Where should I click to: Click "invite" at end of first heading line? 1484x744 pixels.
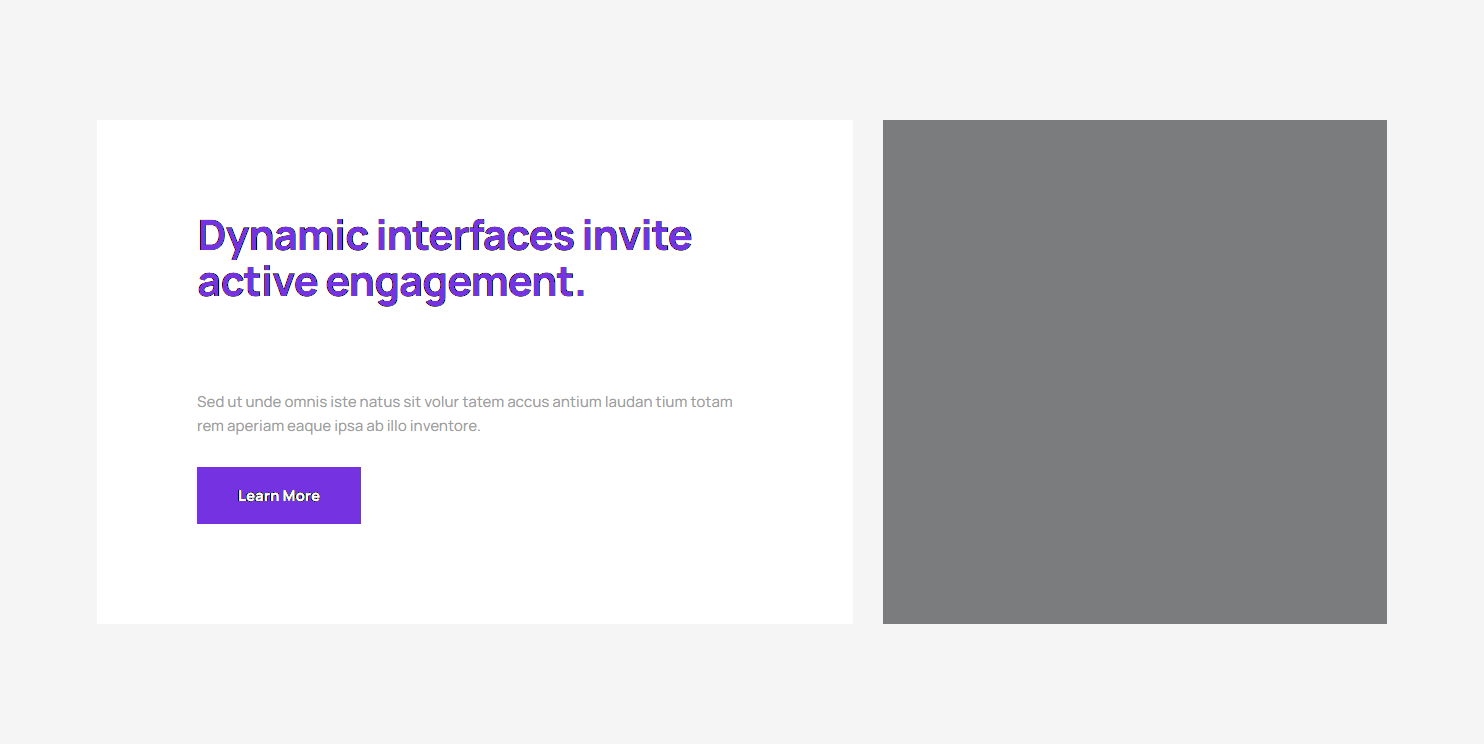click(x=637, y=237)
